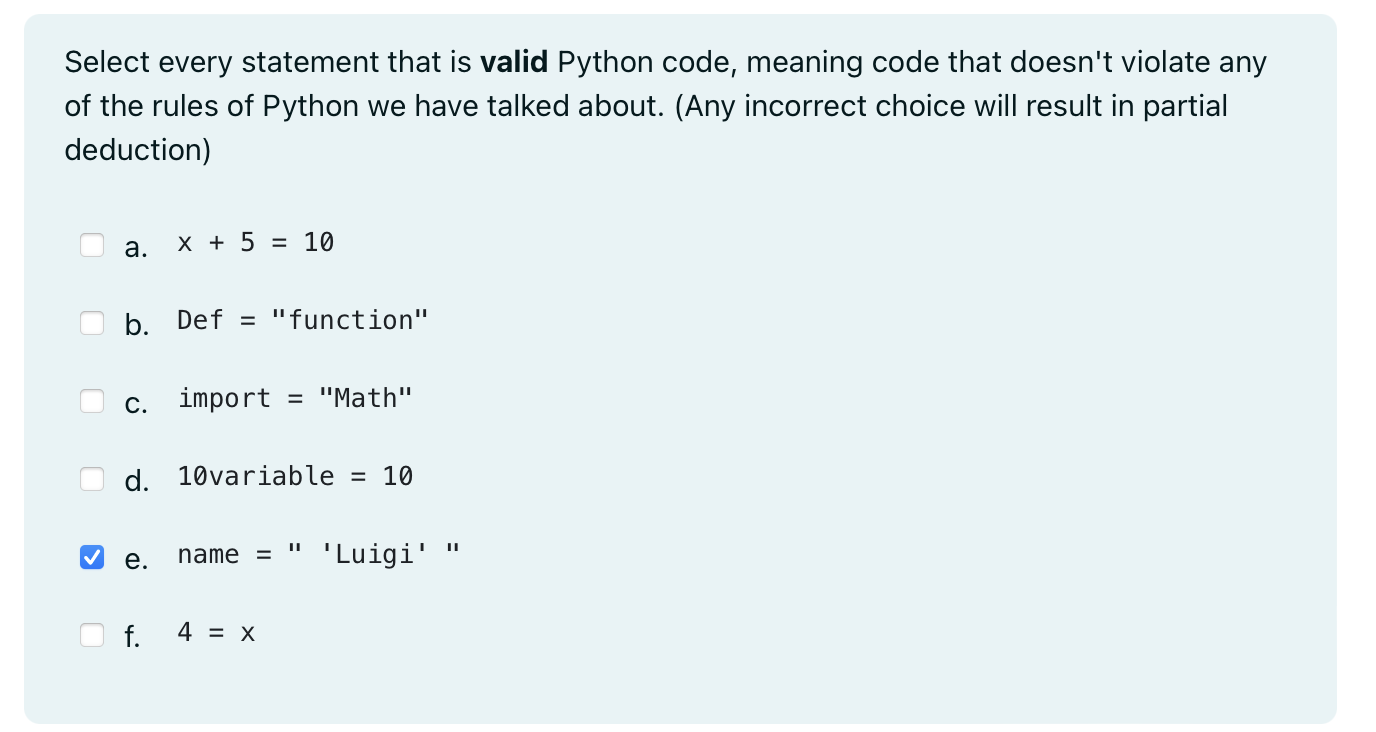Select the checkbox beside option d
This screenshot has width=1376, height=732.
coord(92,479)
